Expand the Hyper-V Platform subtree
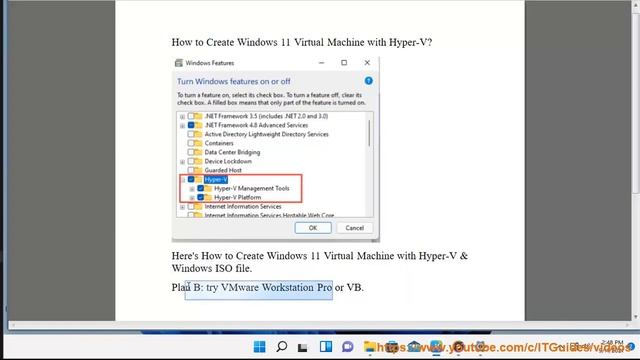The height and width of the screenshot is (360, 640). click(192, 198)
